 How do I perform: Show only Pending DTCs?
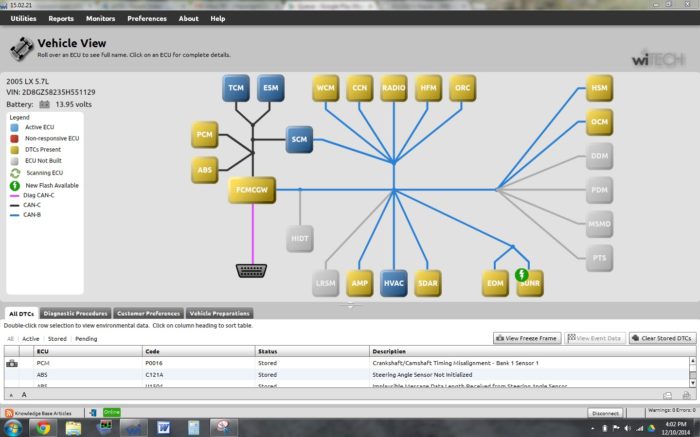click(x=86, y=338)
